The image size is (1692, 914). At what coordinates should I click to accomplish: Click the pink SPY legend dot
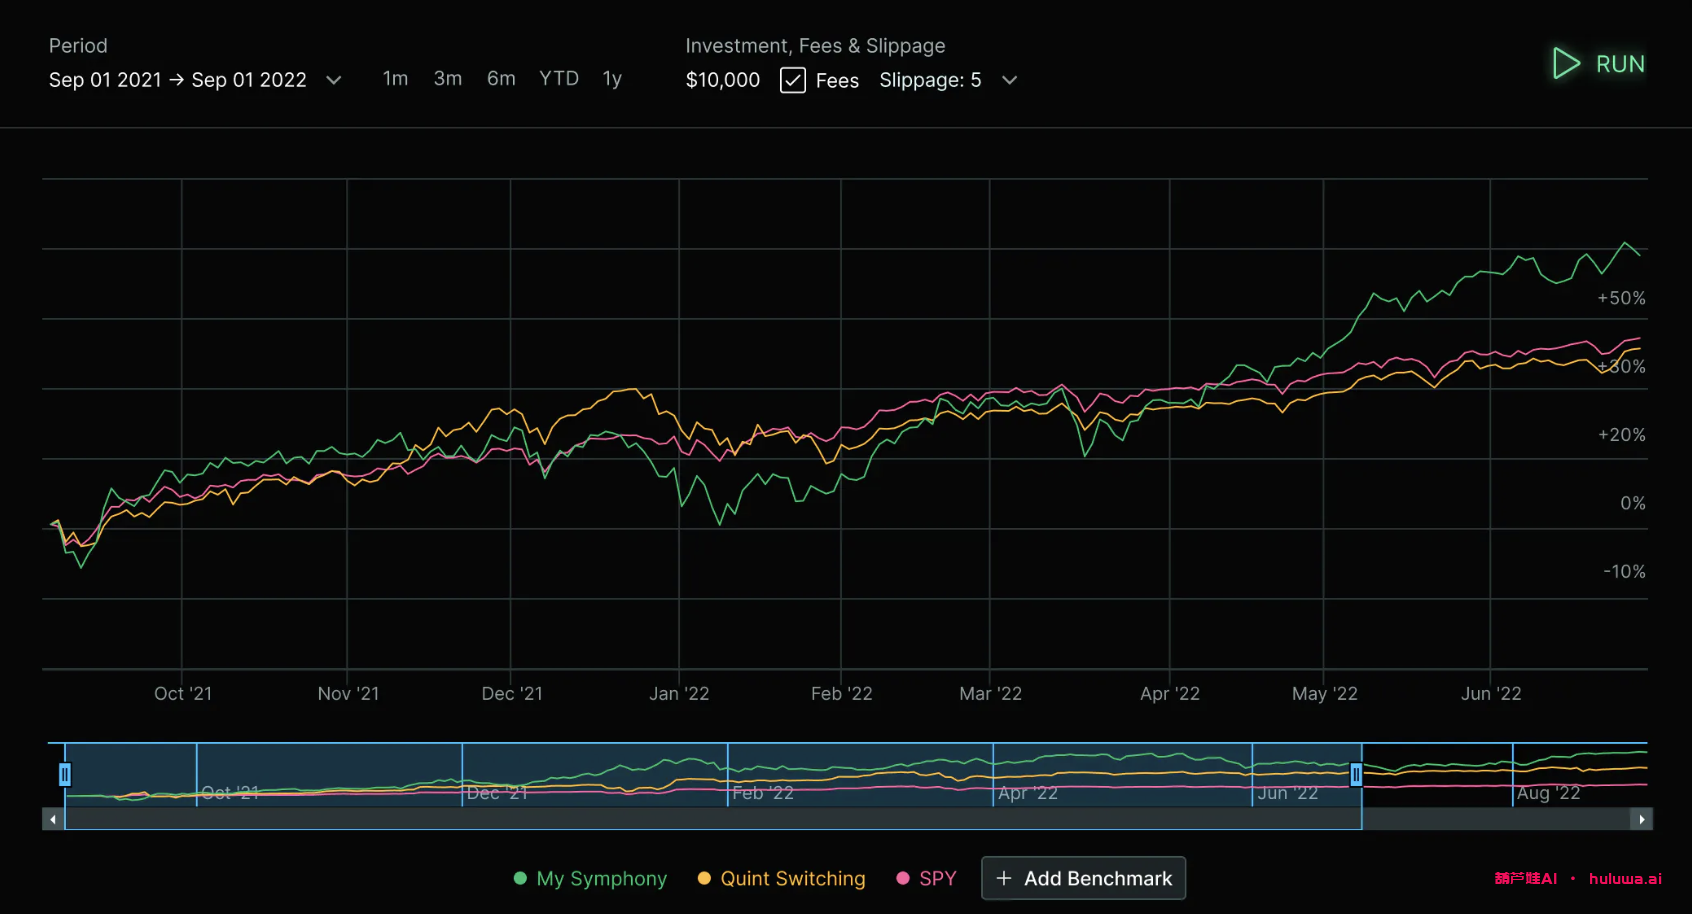pyautogui.click(x=903, y=878)
